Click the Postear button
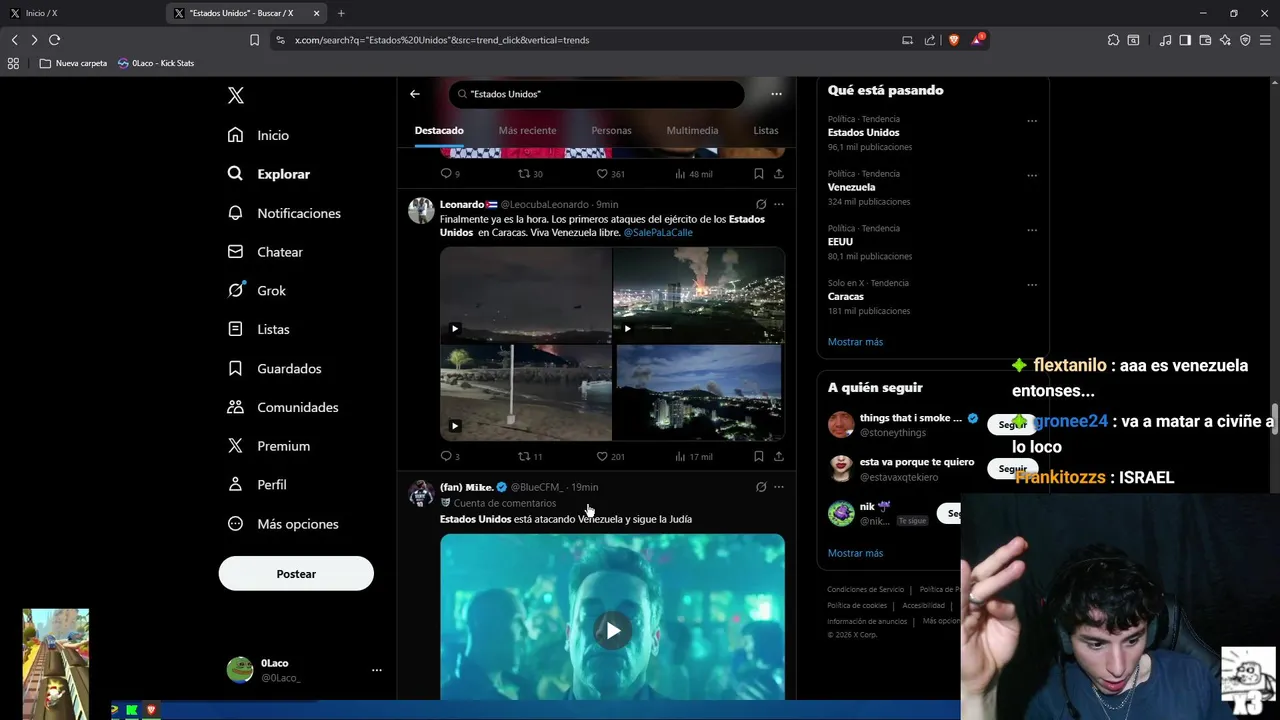 click(296, 574)
